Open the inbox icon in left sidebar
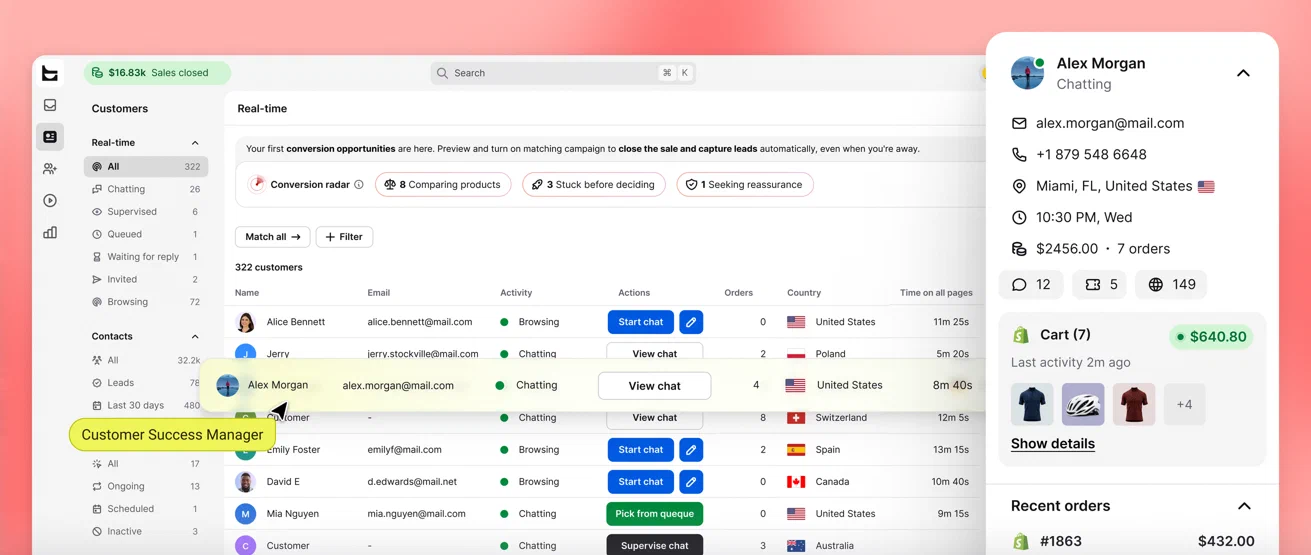 coord(50,105)
